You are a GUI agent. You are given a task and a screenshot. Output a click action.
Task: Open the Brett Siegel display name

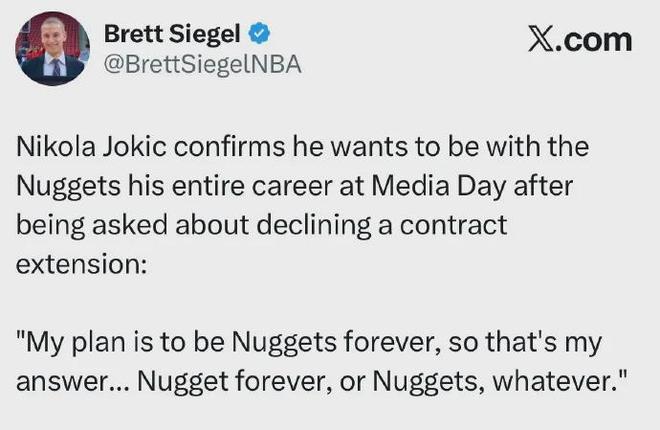click(x=173, y=33)
